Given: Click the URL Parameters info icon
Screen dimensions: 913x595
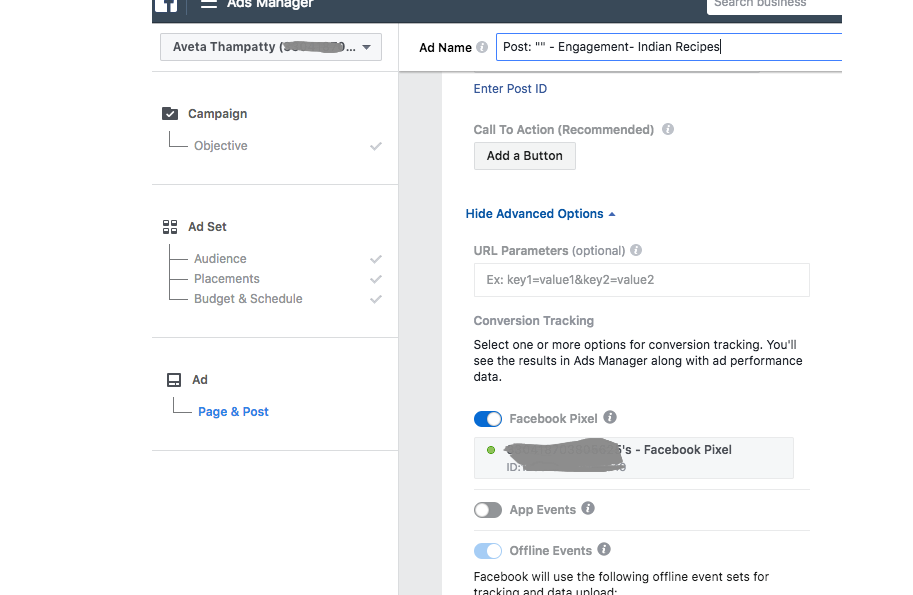Looking at the screenshot, I should (636, 250).
